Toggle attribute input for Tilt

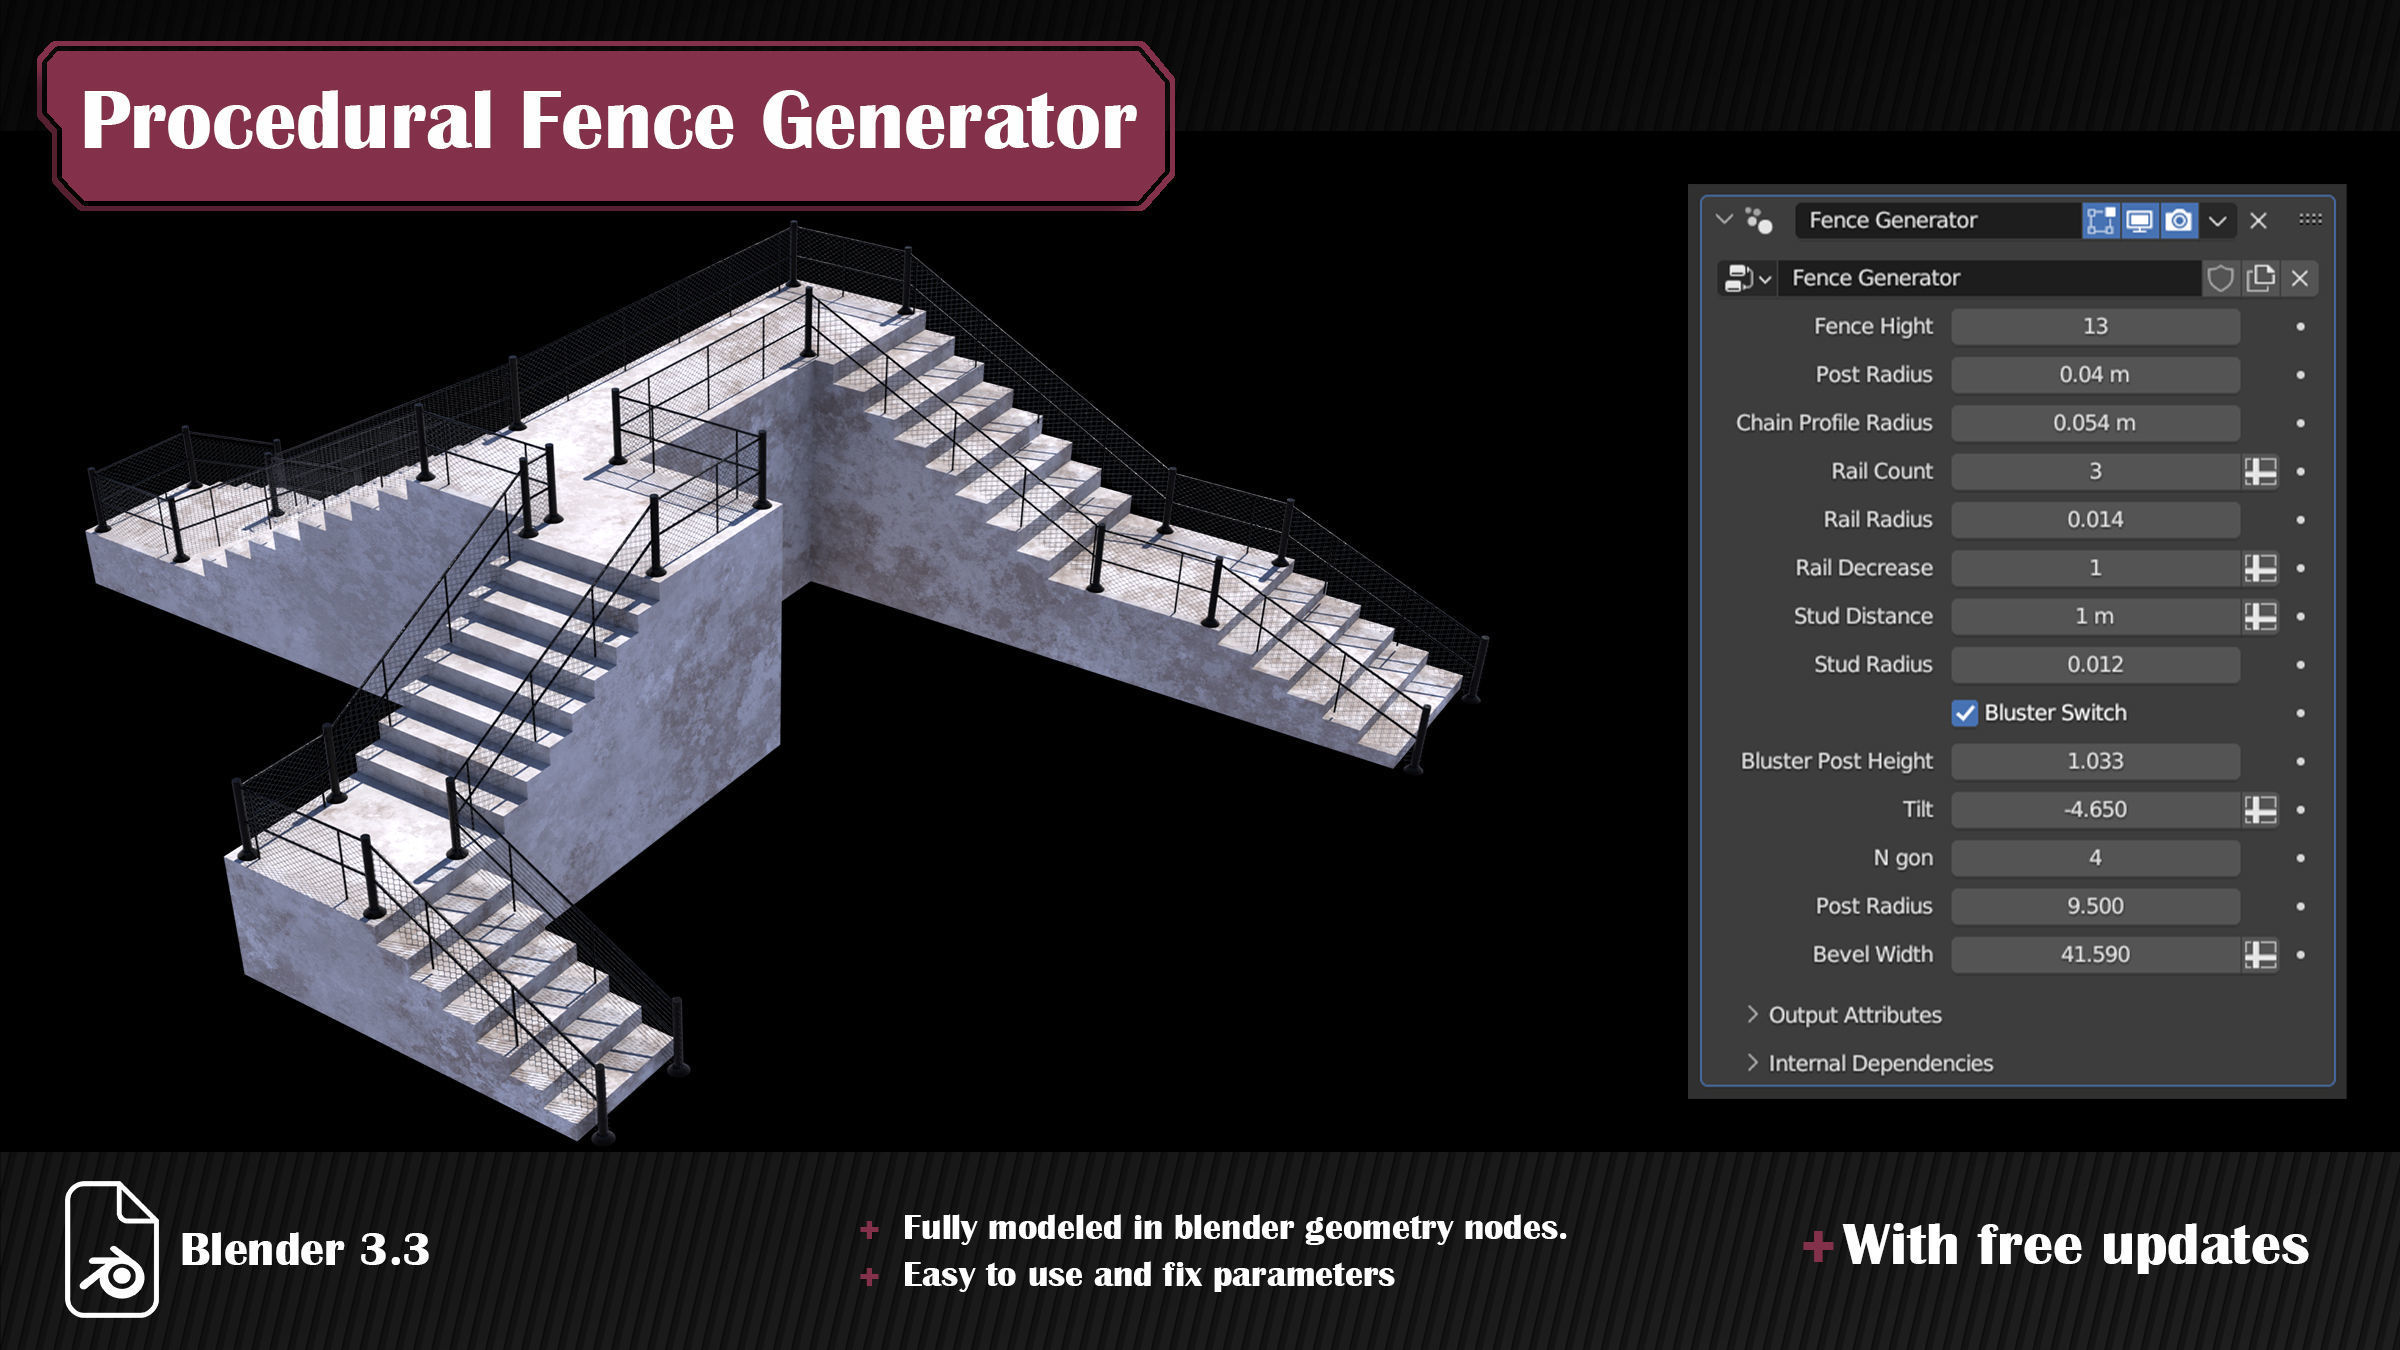click(x=2260, y=809)
